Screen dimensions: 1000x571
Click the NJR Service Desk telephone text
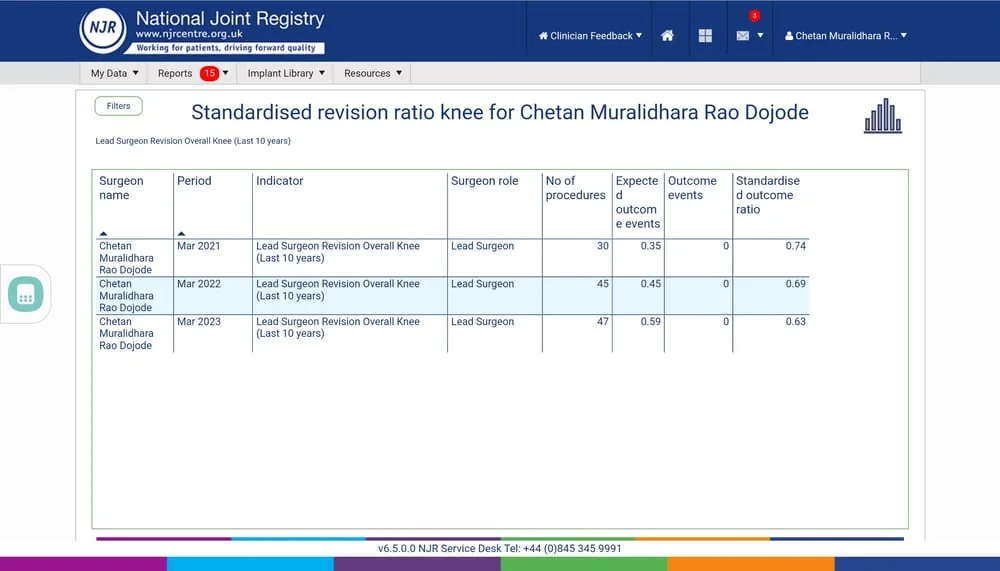click(499, 548)
